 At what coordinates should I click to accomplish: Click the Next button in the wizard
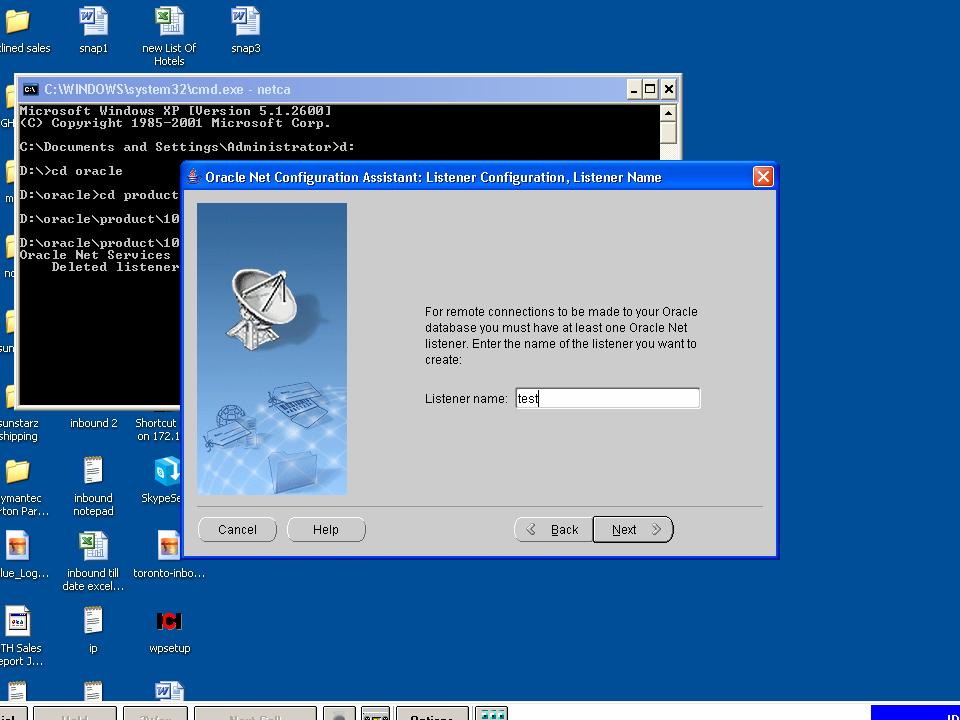pos(632,530)
